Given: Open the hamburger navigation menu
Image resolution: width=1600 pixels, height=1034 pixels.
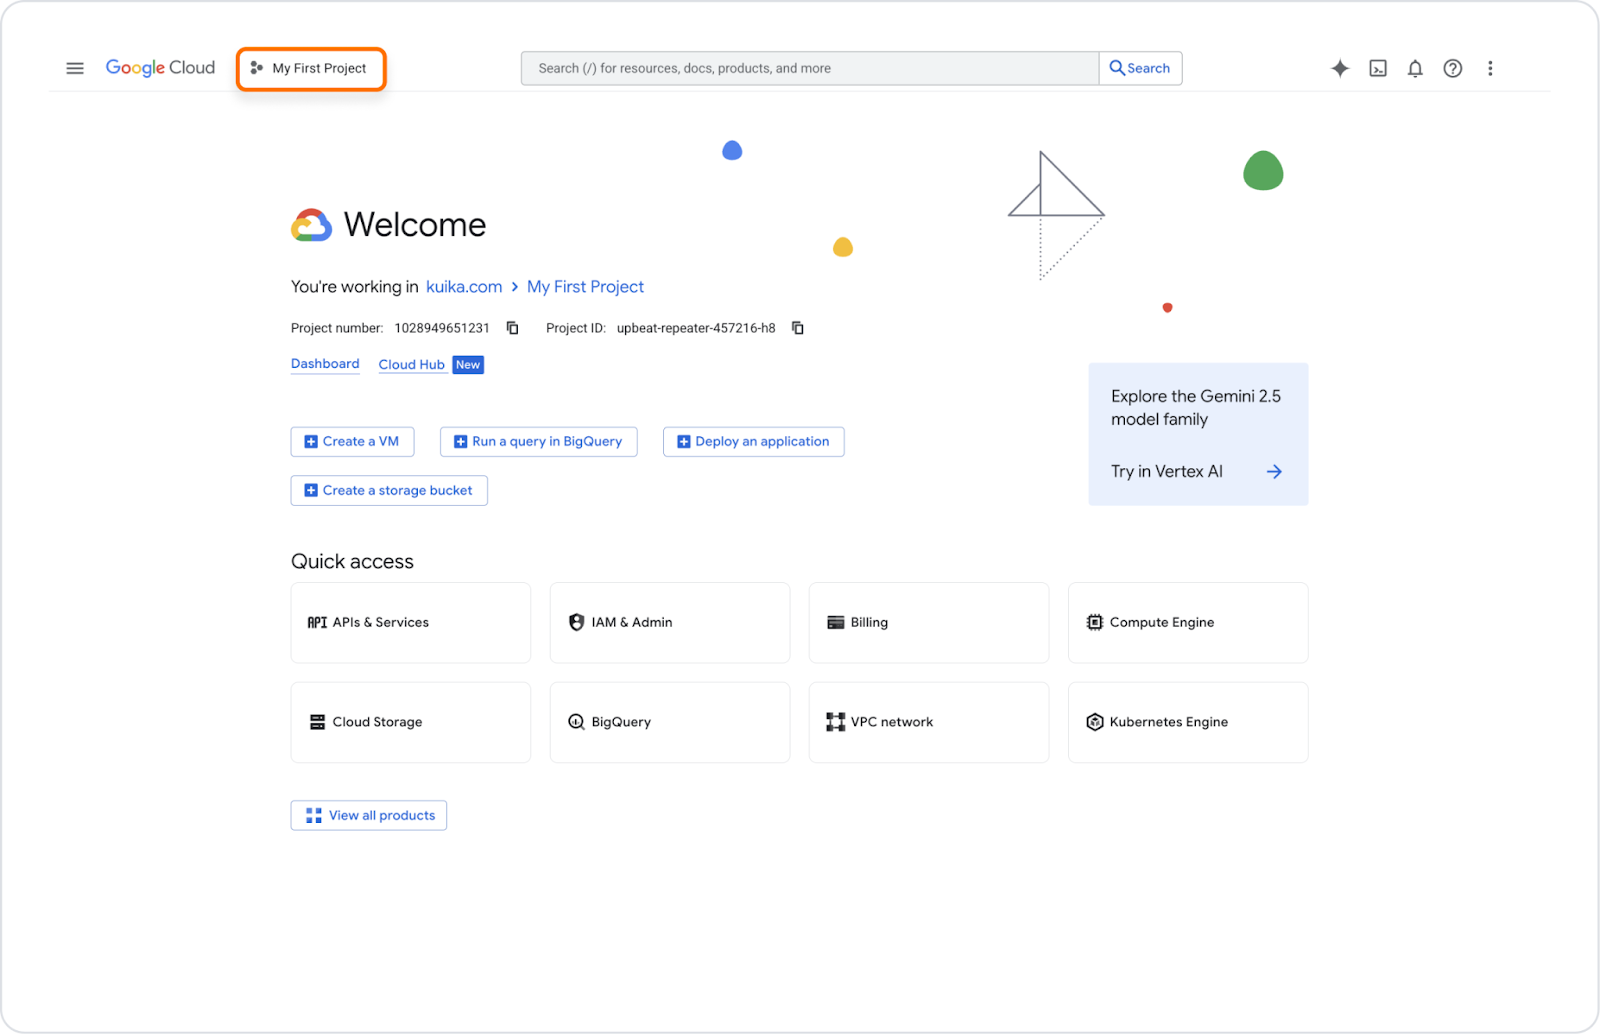Looking at the screenshot, I should coord(75,68).
